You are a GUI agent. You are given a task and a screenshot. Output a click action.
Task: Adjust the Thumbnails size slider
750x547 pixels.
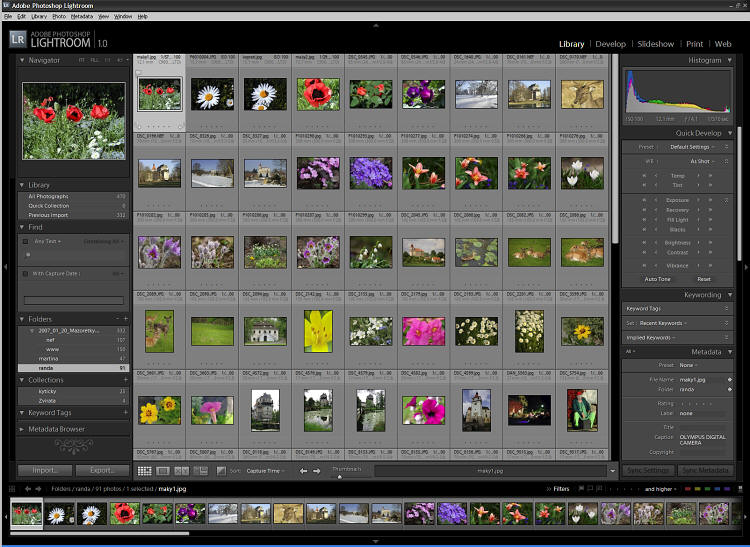point(340,476)
